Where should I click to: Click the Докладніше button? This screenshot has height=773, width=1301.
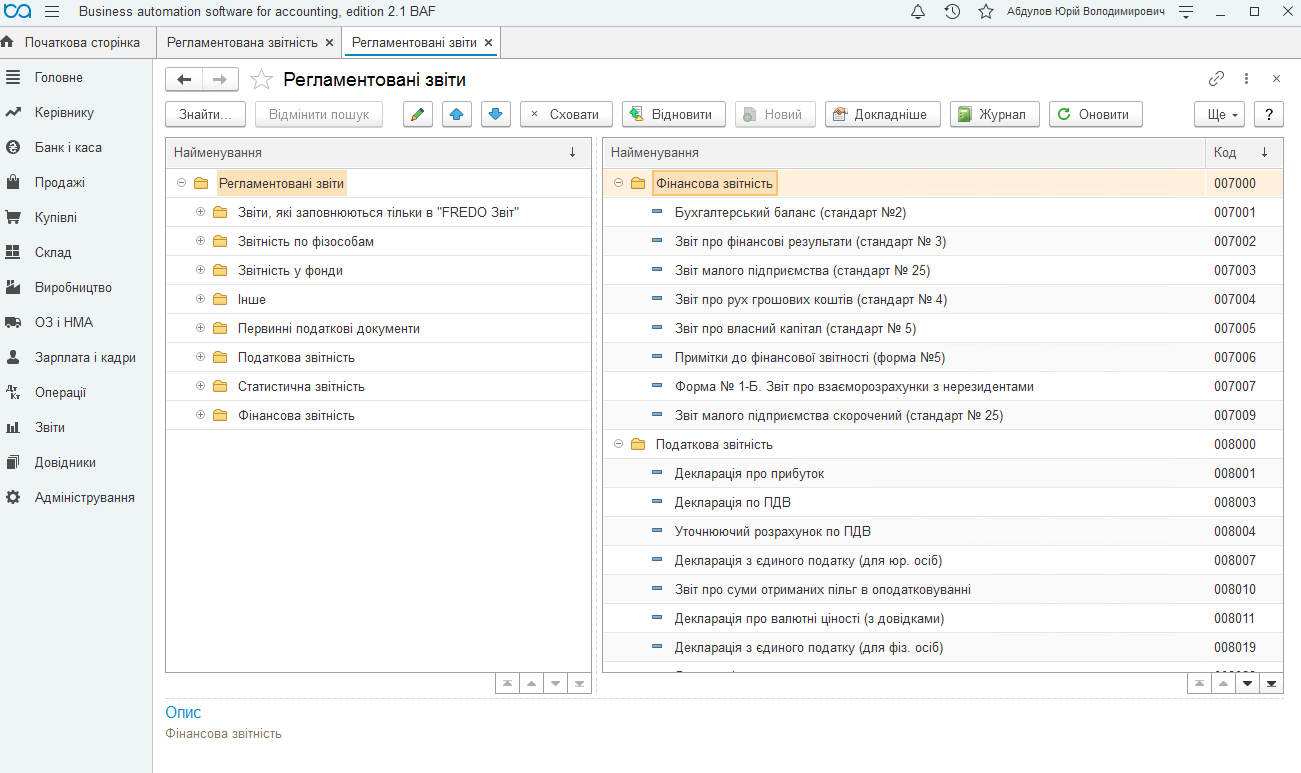click(x=882, y=114)
